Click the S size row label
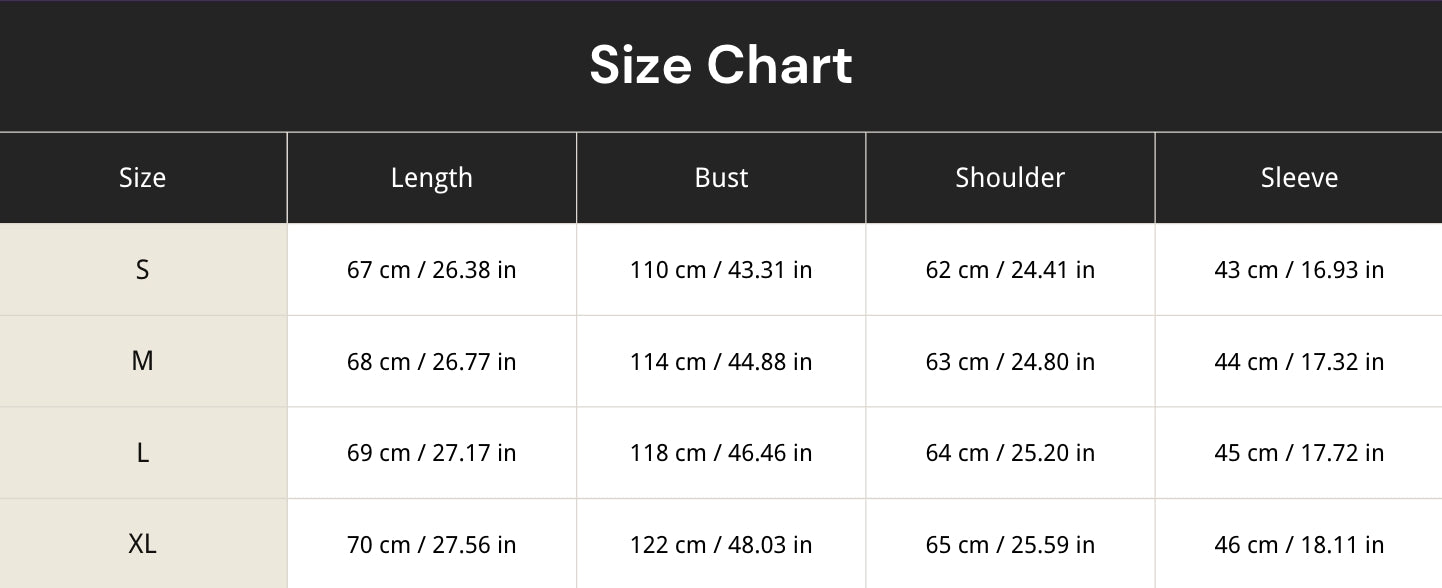The image size is (1442, 588). click(x=143, y=270)
